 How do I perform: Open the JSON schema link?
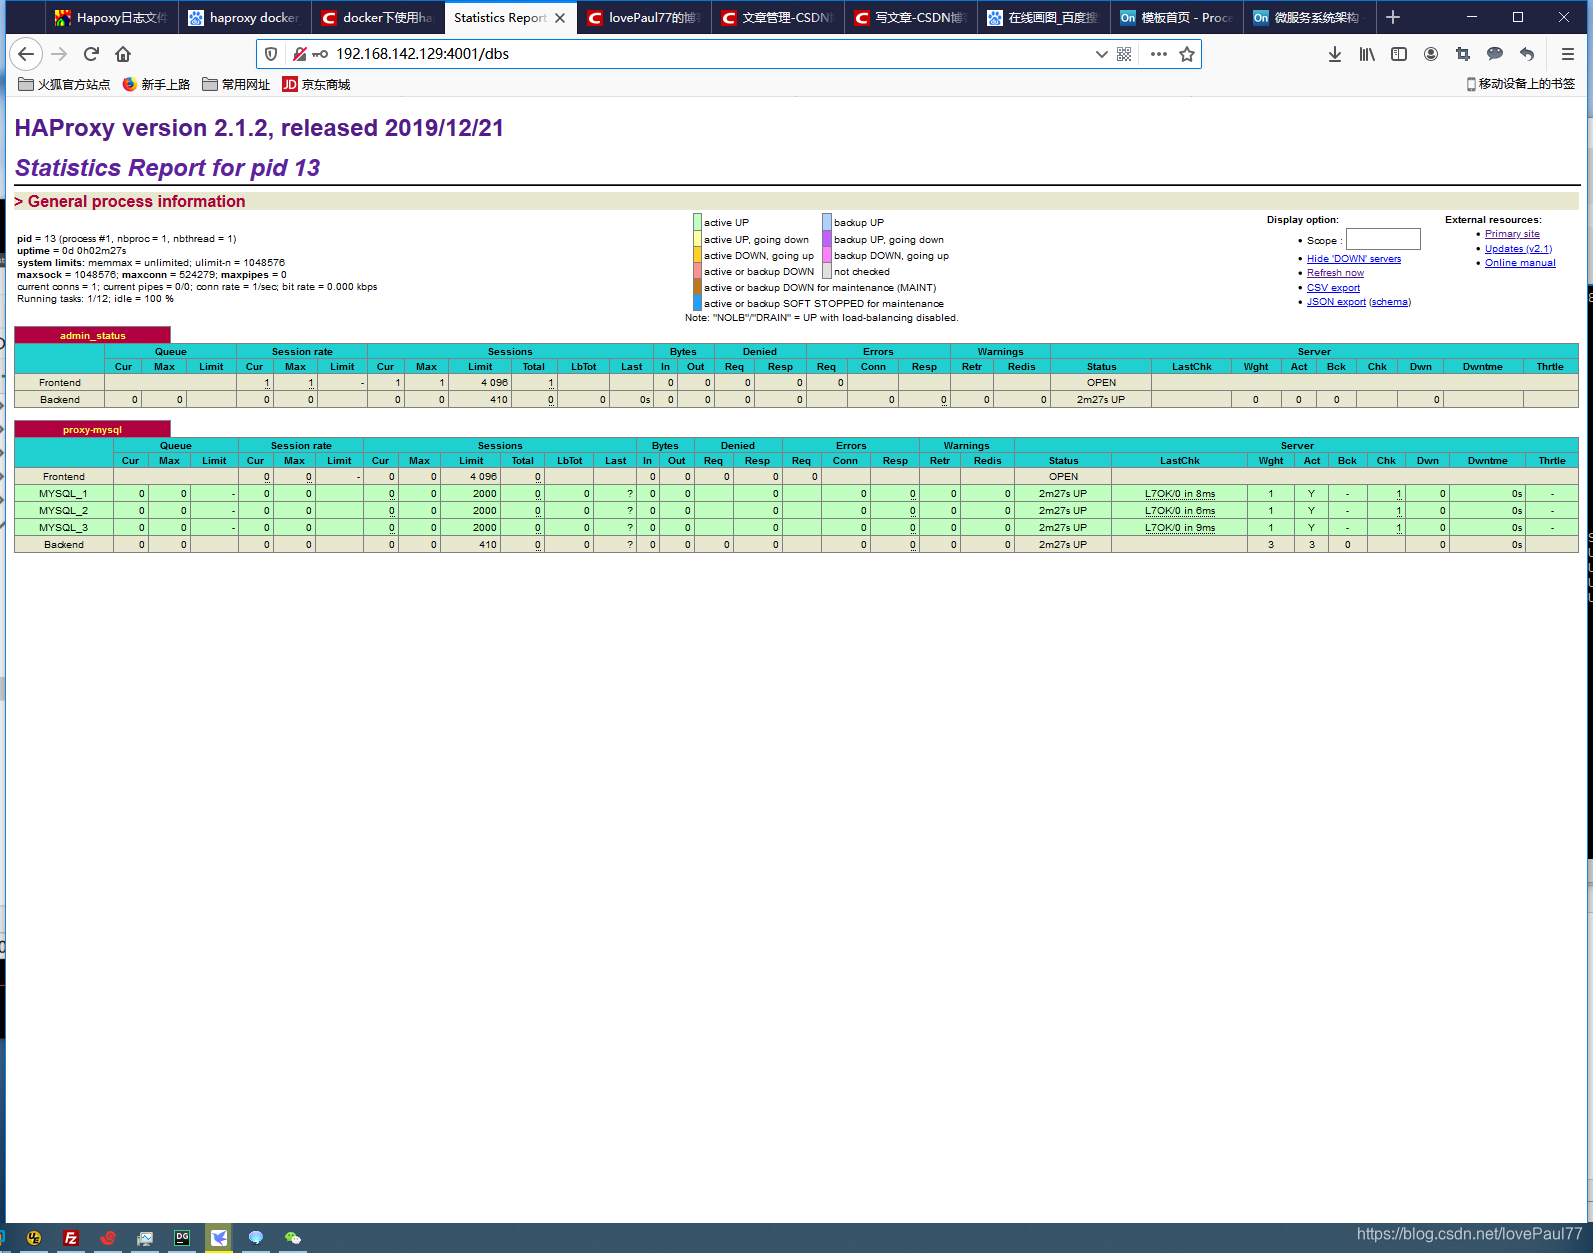[x=1390, y=302]
